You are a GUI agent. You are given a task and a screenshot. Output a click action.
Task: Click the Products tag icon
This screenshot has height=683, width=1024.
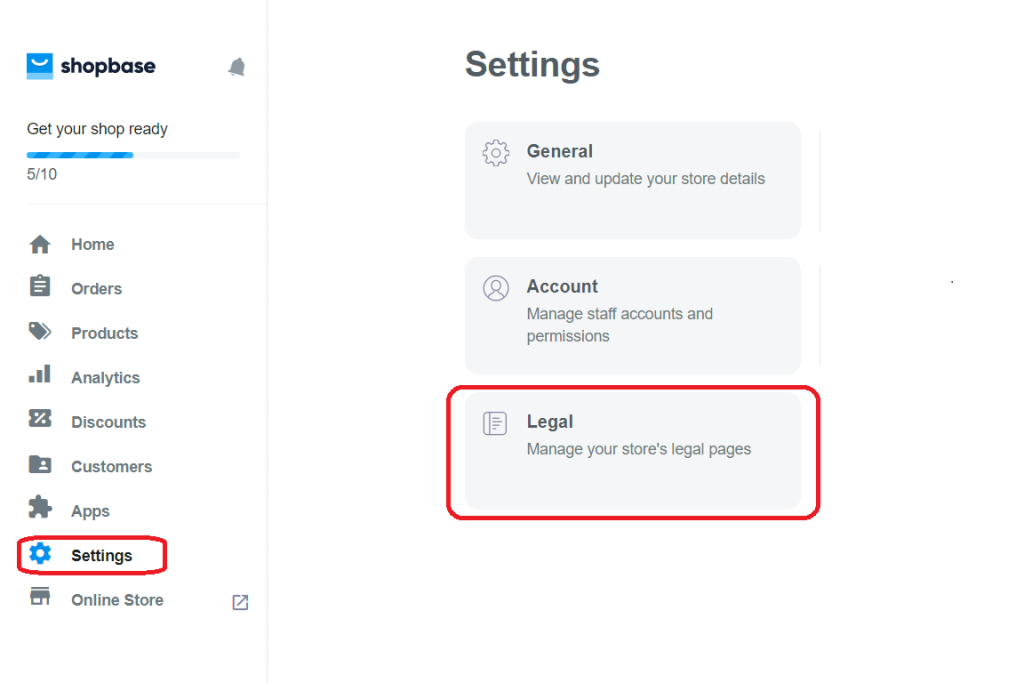click(40, 331)
